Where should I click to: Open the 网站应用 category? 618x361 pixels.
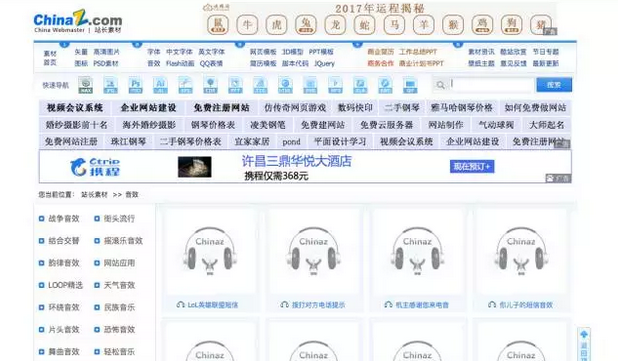[119, 262]
